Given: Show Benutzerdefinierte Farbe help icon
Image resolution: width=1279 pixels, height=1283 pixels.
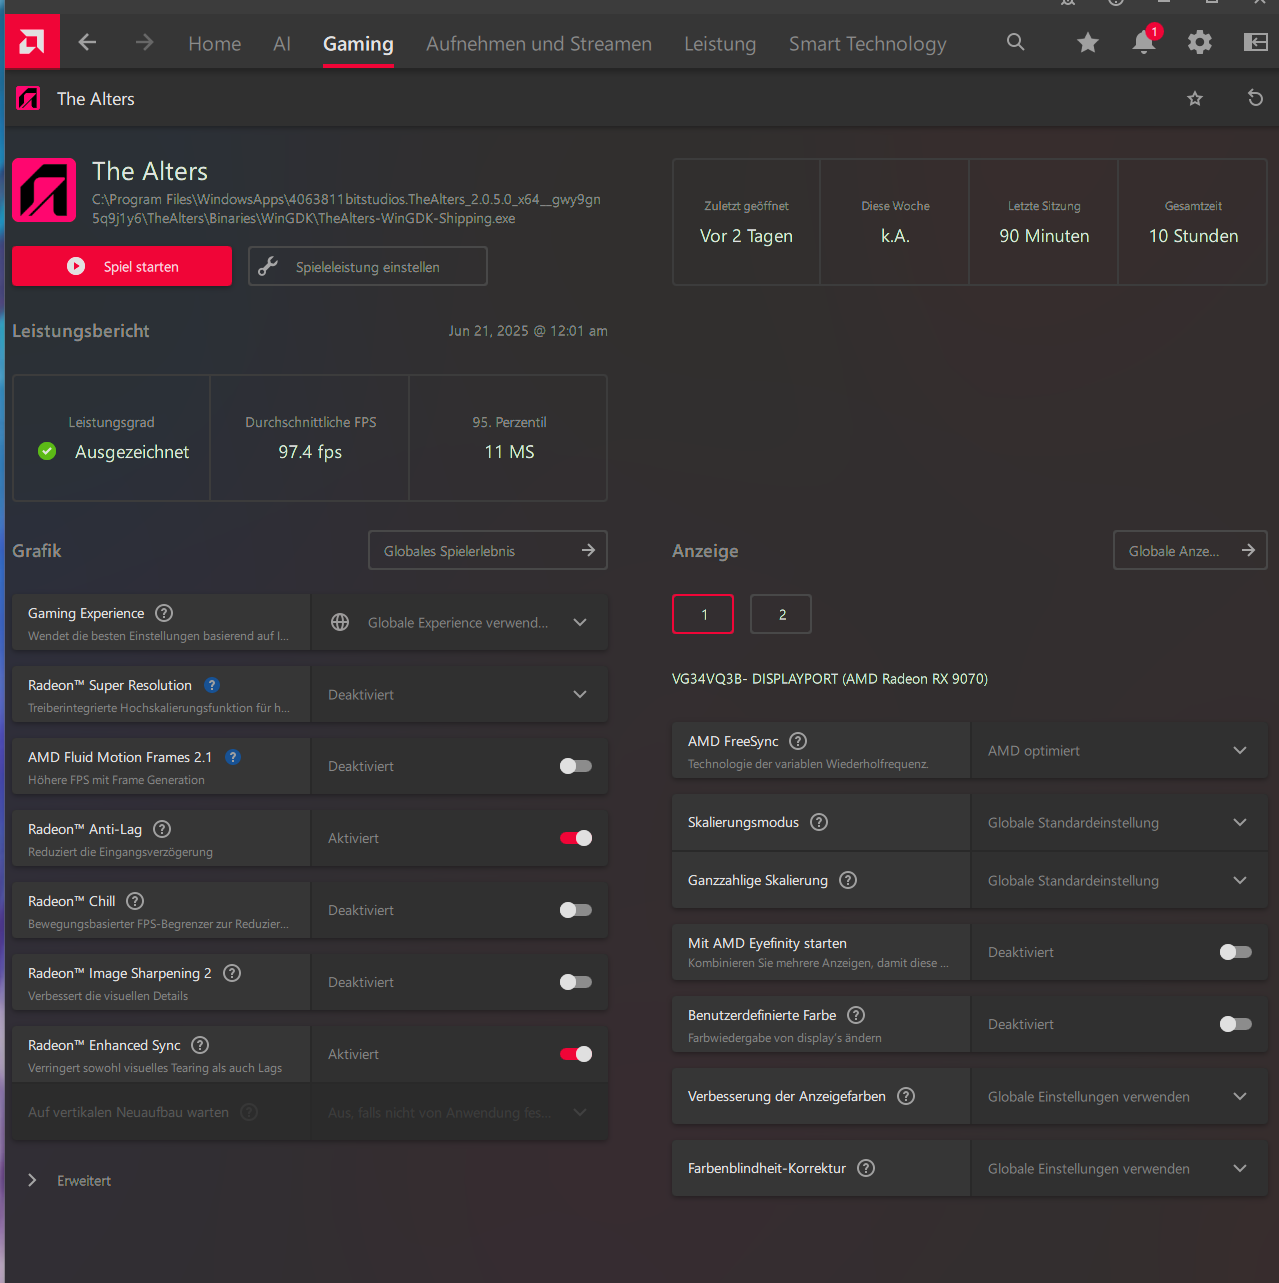Looking at the screenshot, I should (x=856, y=1015).
